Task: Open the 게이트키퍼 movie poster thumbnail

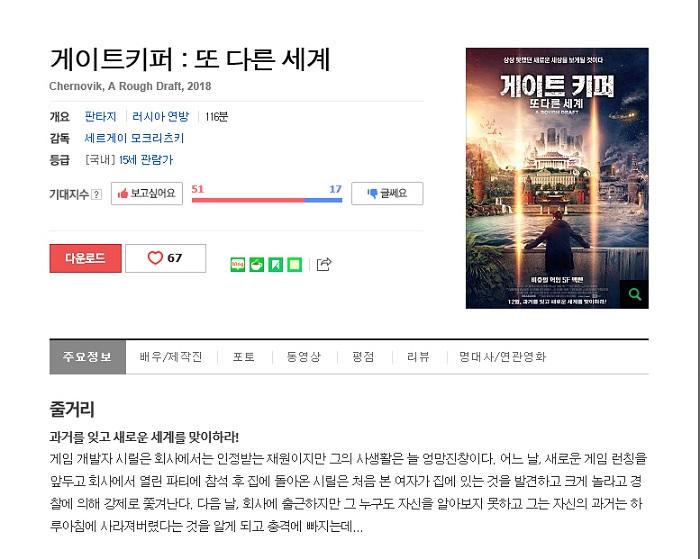Action: 557,178
